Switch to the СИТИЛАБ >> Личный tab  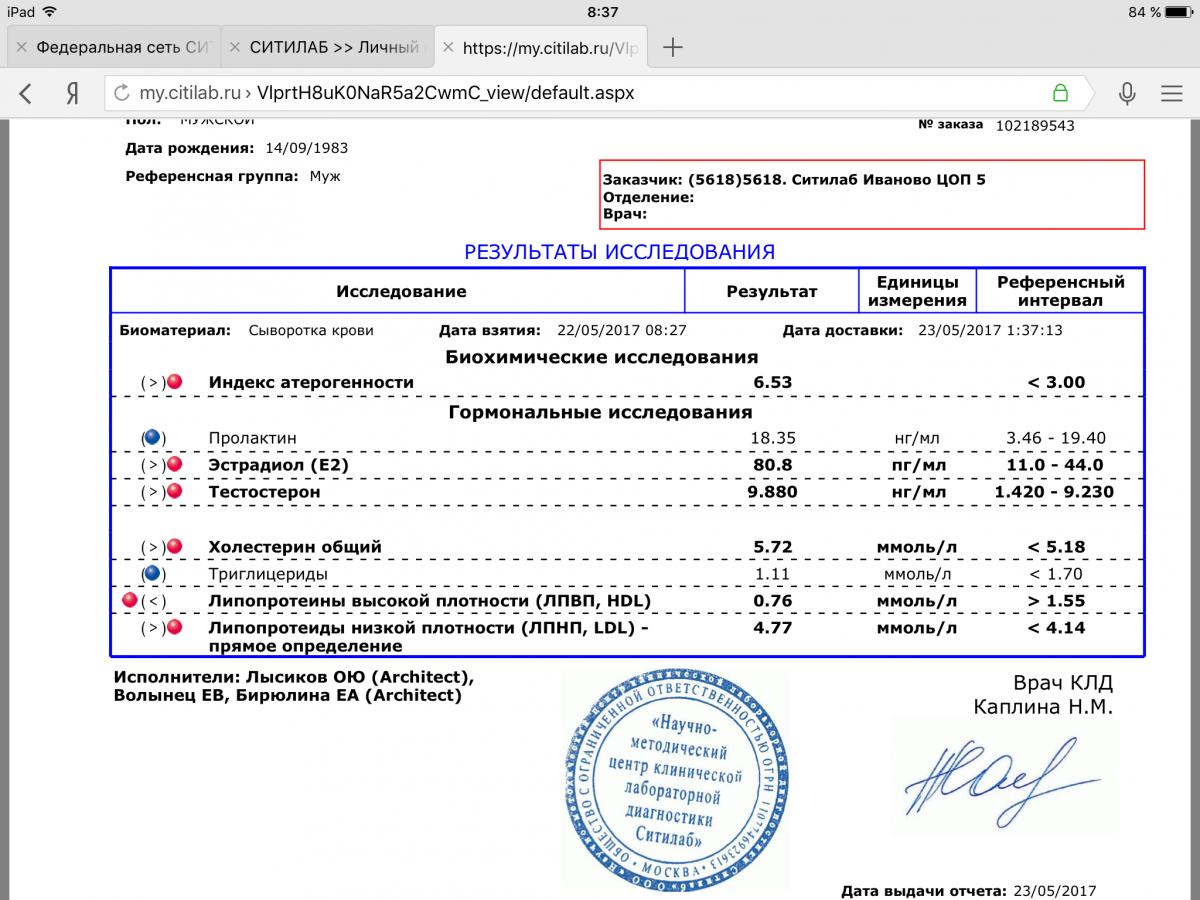click(335, 47)
